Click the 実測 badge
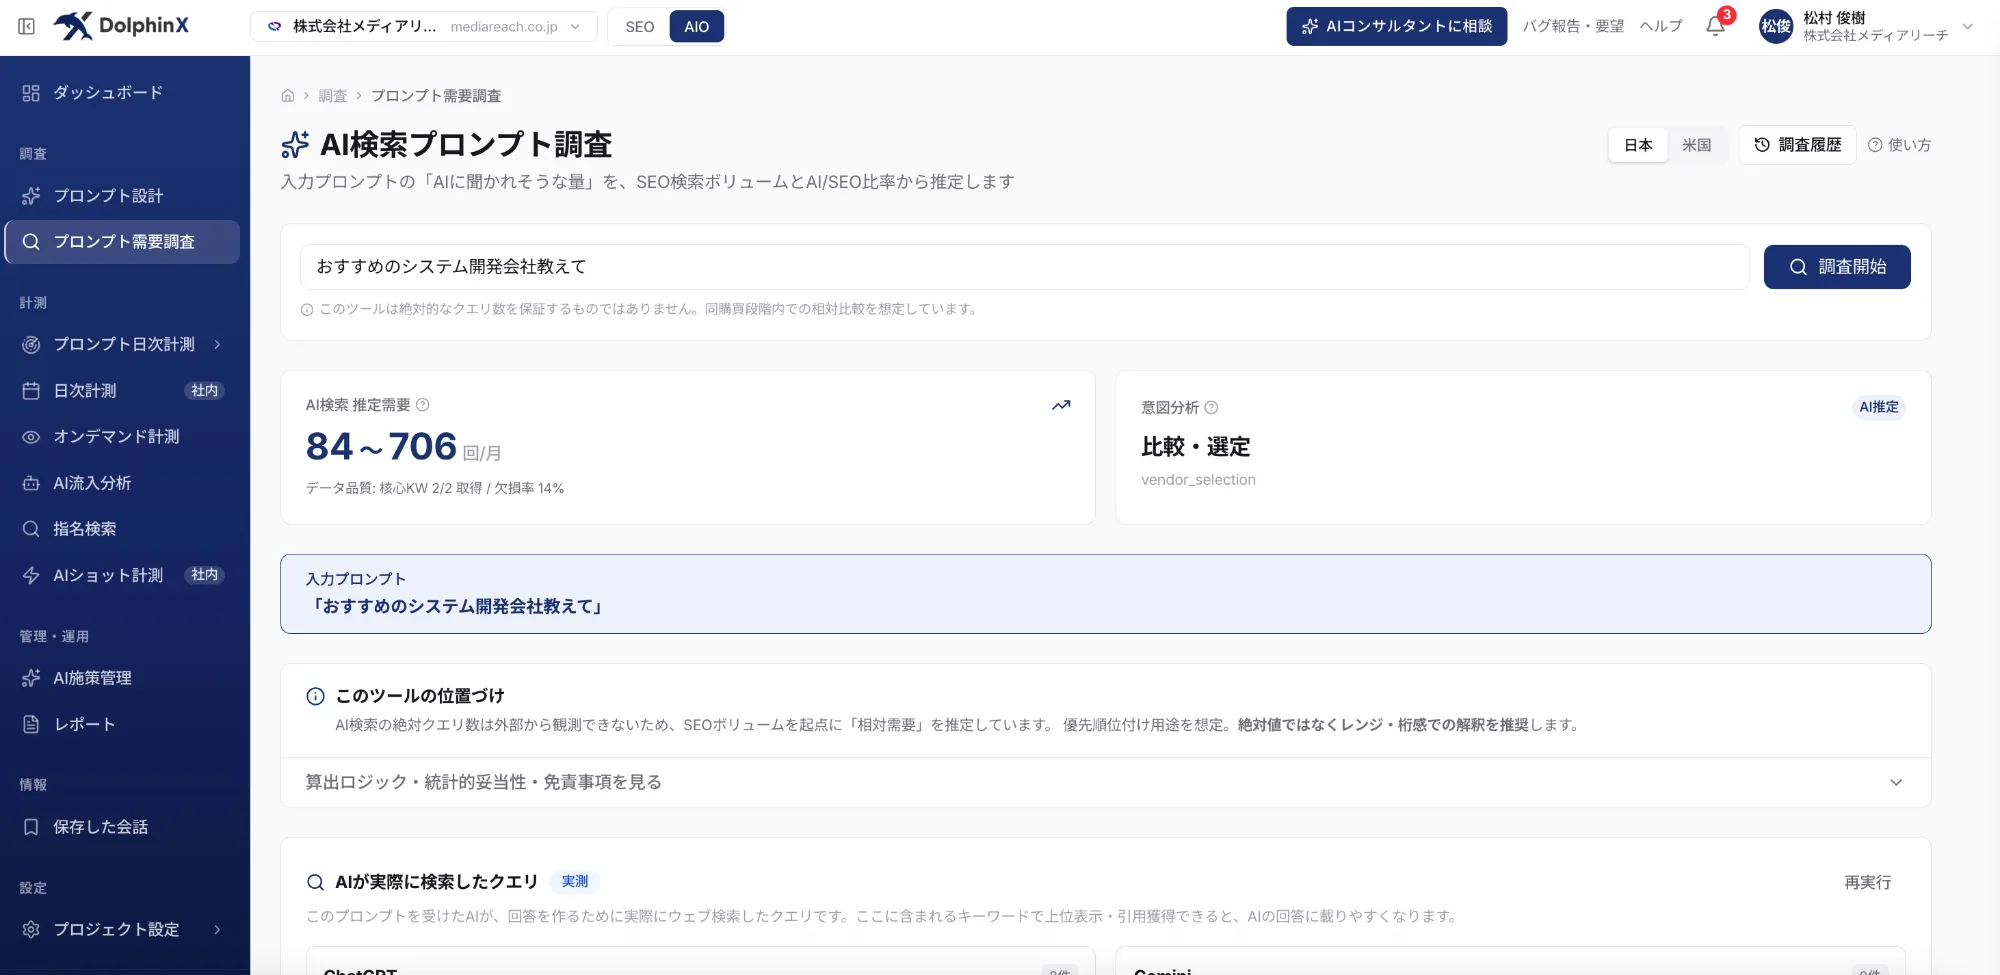 pyautogui.click(x=574, y=882)
